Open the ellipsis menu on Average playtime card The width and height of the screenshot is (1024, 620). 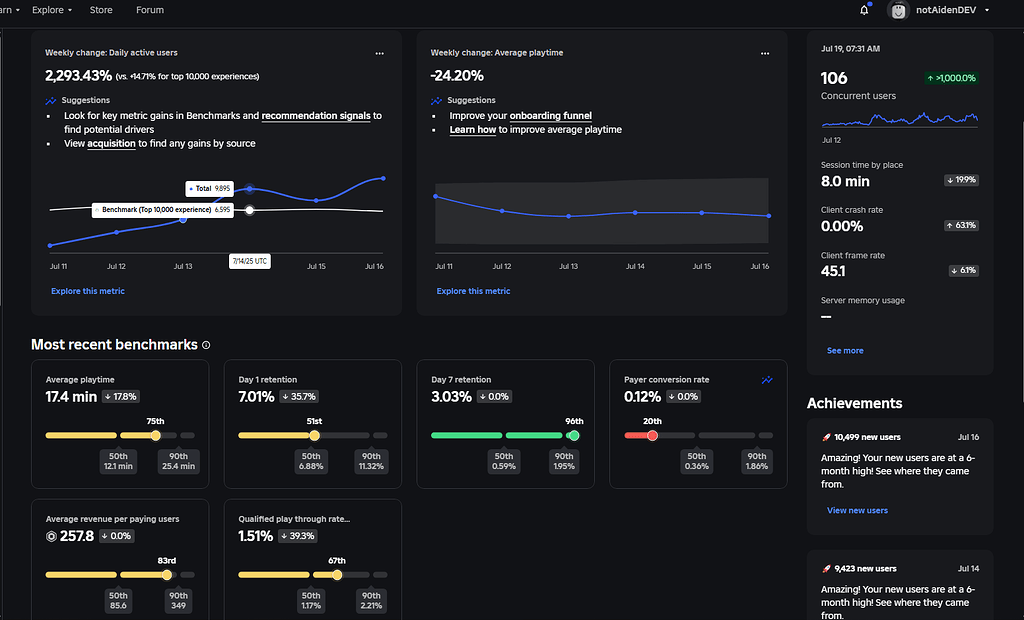[x=765, y=54]
